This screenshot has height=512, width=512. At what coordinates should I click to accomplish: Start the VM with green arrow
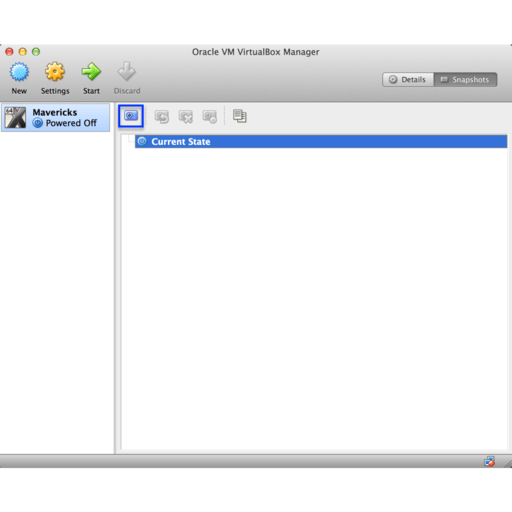point(91,71)
